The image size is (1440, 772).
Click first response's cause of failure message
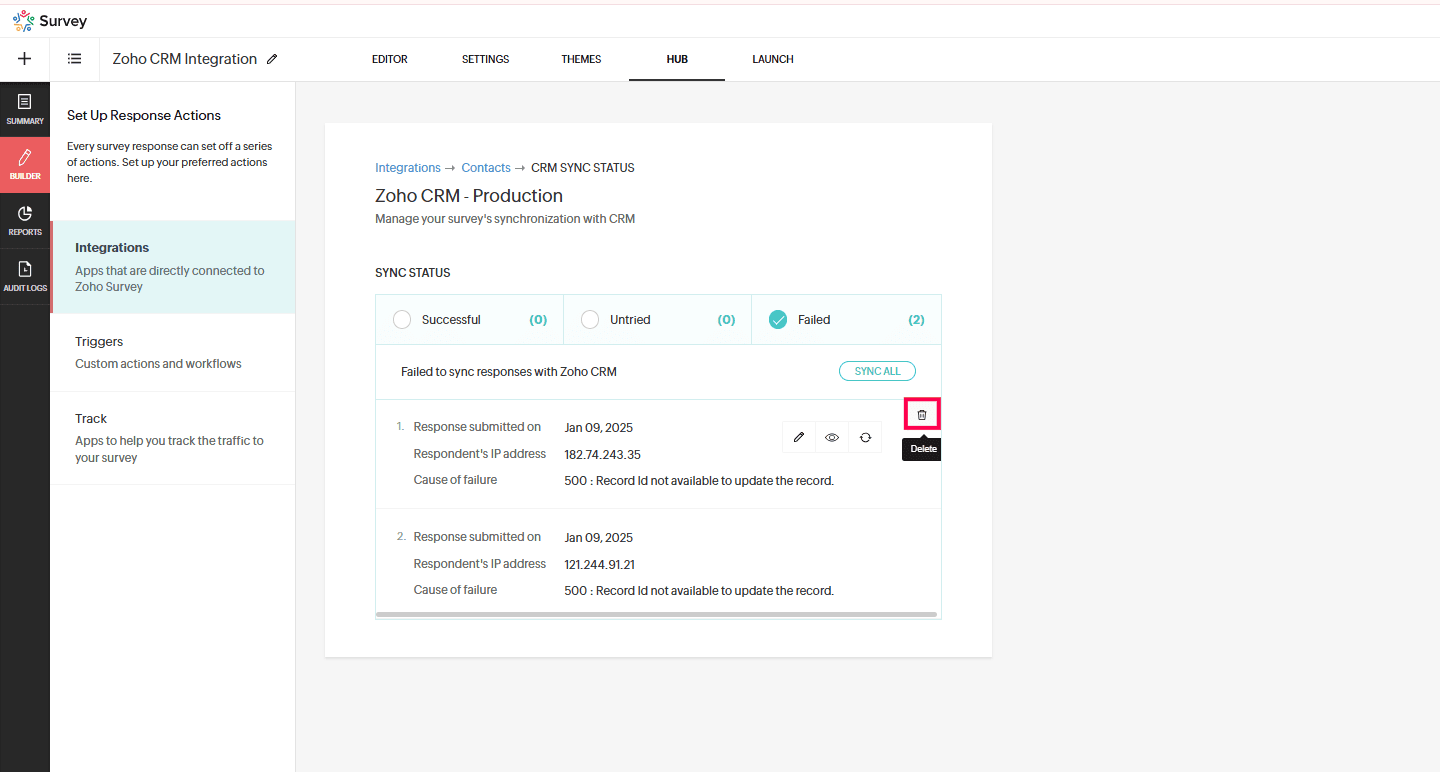[x=699, y=481]
